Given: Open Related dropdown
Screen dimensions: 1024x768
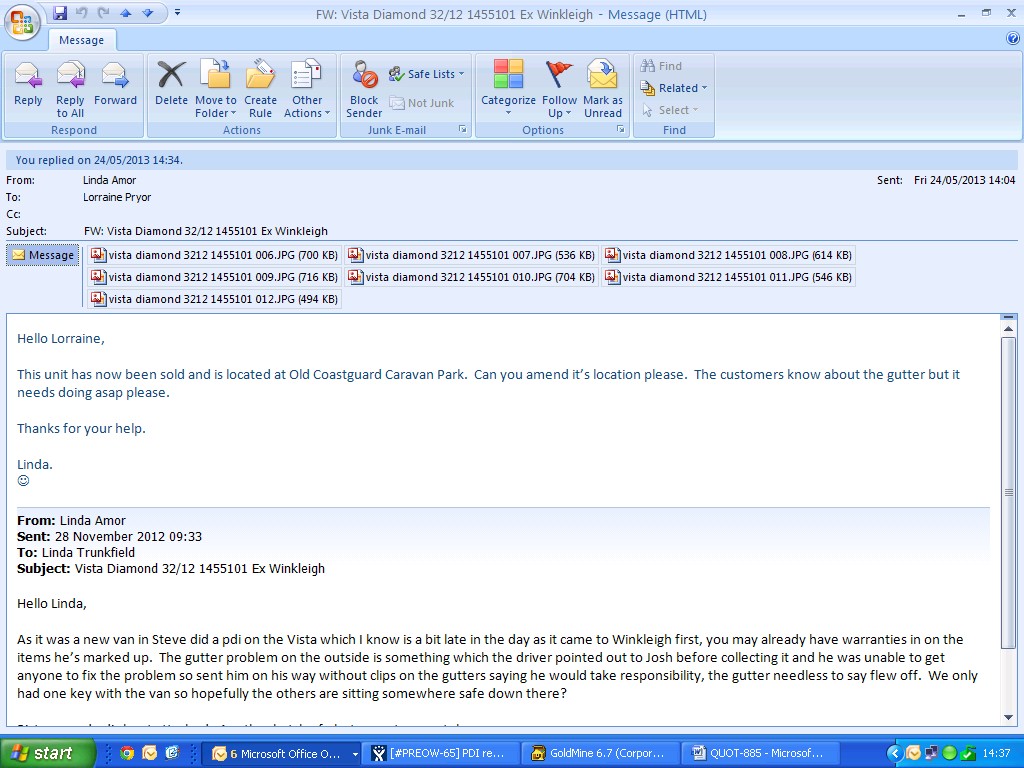Looking at the screenshot, I should (x=673, y=88).
